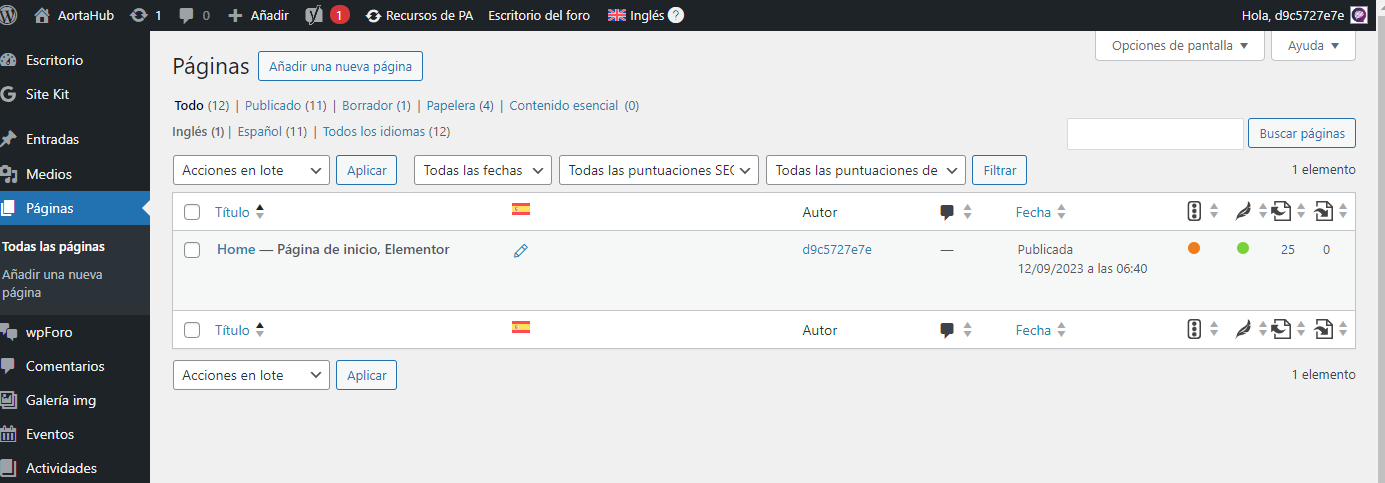Toggle the select-all checkbox in table footer
The image size is (1385, 483).
pyautogui.click(x=193, y=330)
